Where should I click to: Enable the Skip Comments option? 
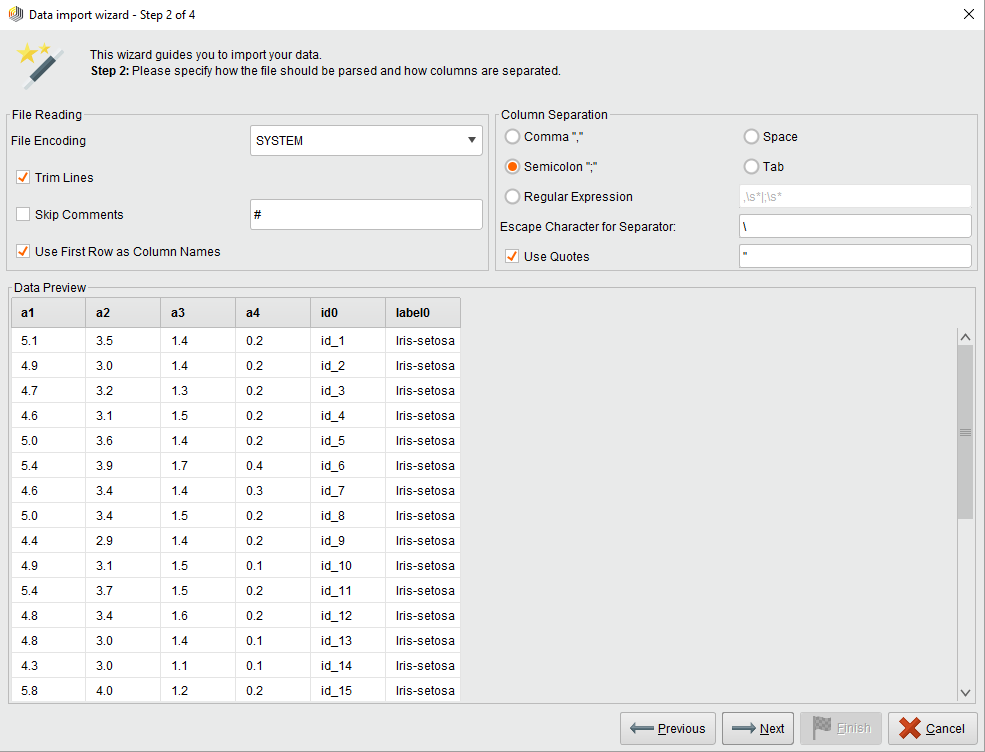(x=23, y=214)
